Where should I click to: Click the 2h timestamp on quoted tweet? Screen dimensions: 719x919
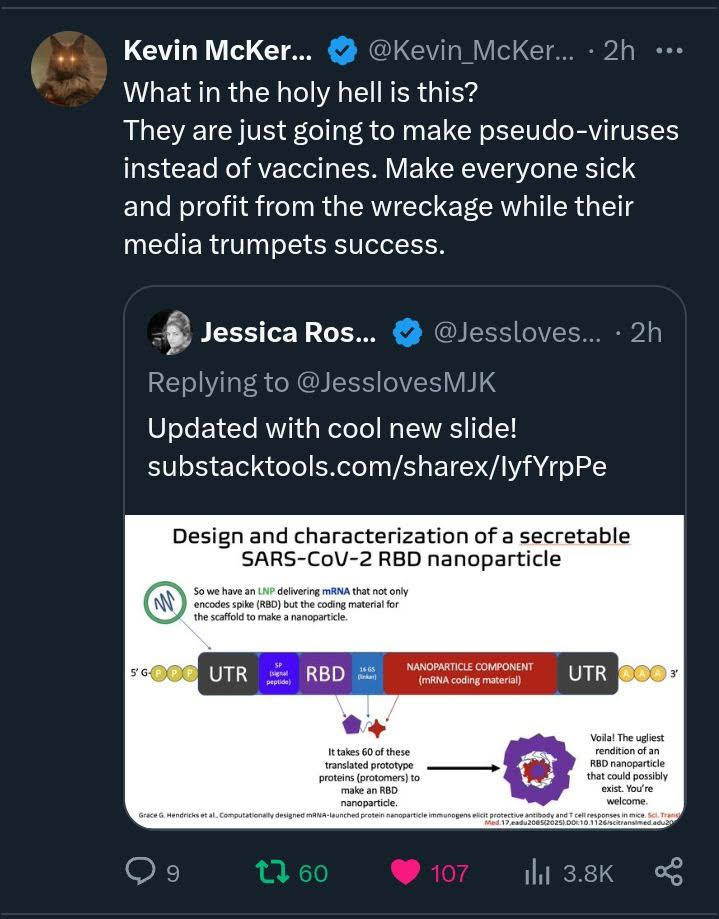pyautogui.click(x=645, y=333)
